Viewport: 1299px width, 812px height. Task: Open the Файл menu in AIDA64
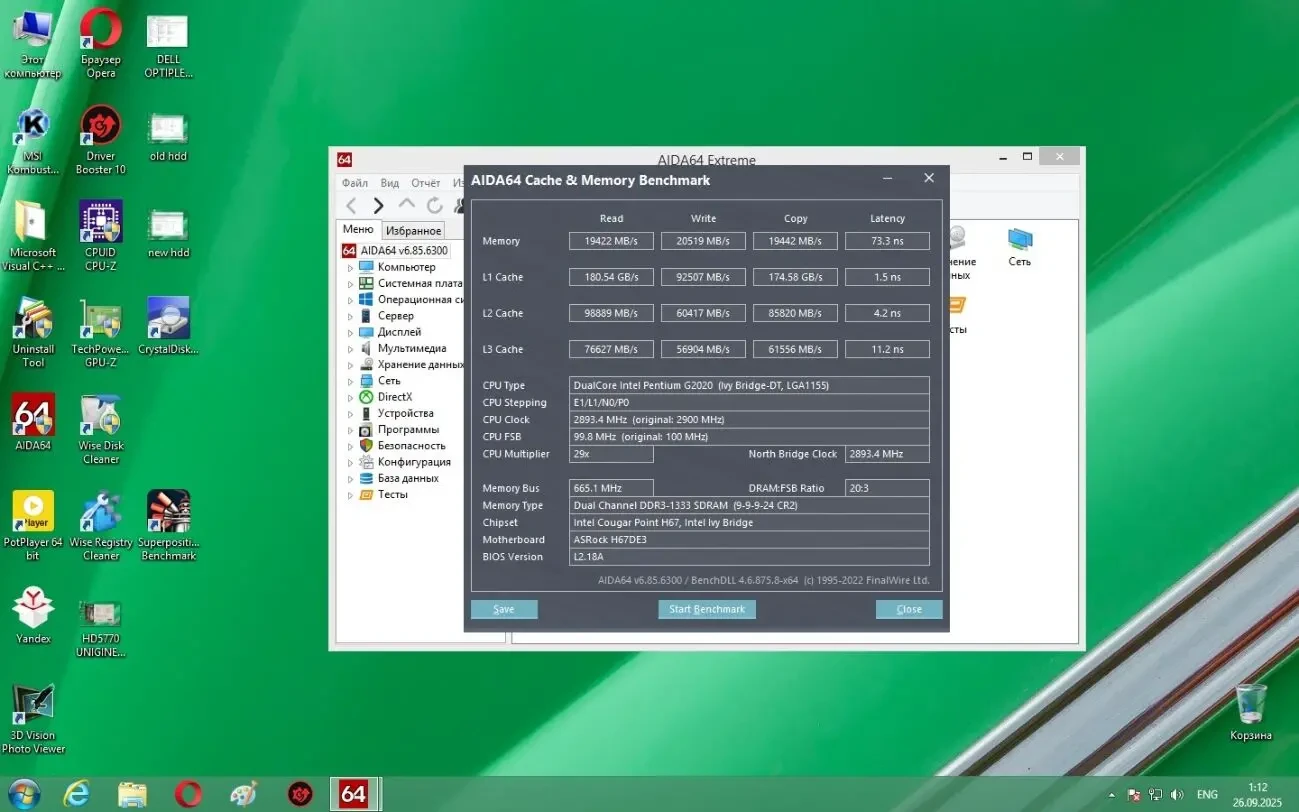point(354,183)
